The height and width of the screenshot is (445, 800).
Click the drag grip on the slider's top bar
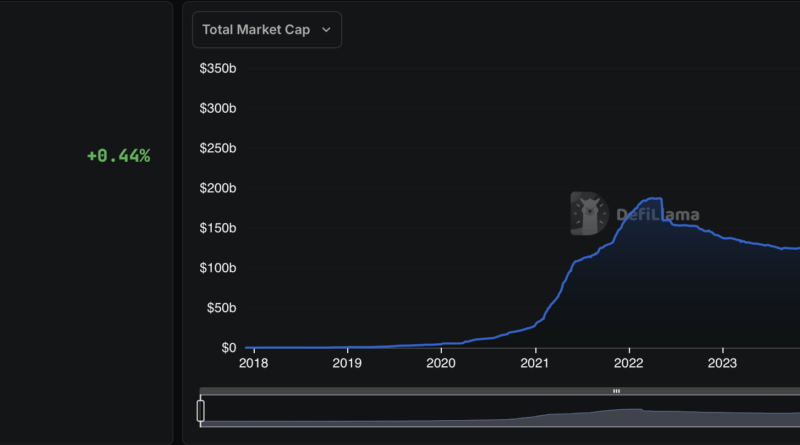pyautogui.click(x=616, y=391)
